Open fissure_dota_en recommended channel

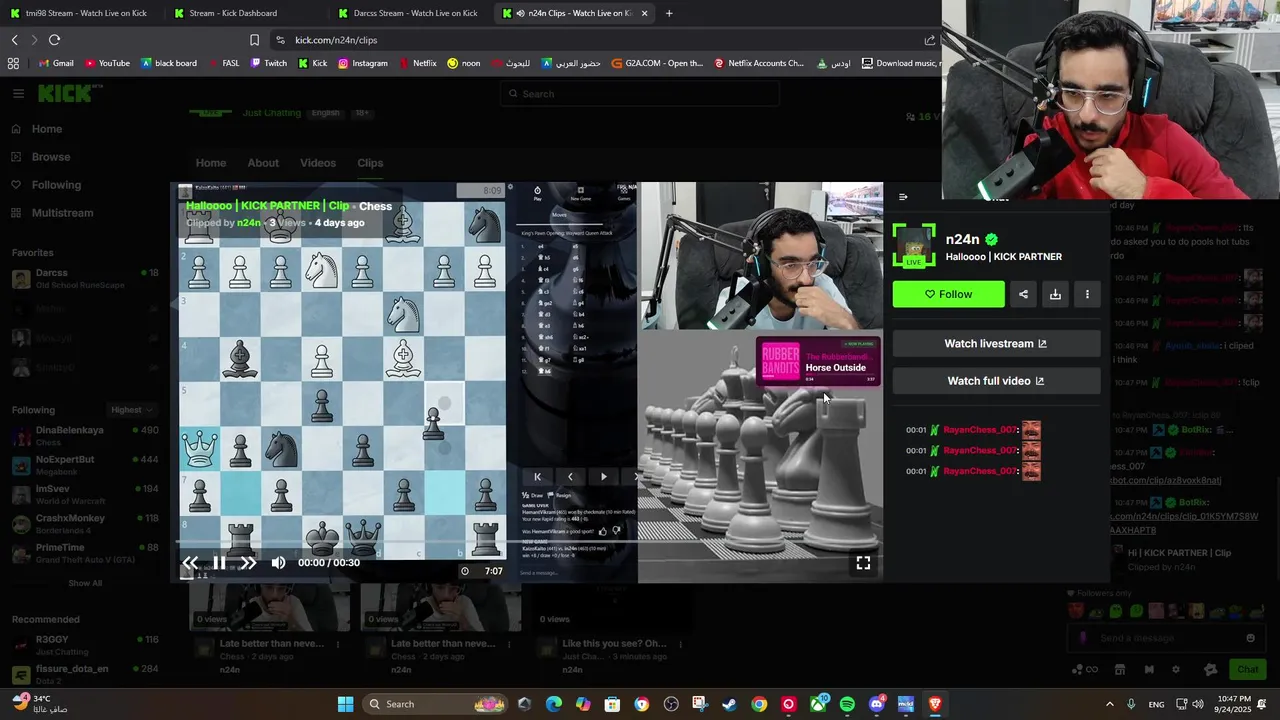[x=85, y=674]
